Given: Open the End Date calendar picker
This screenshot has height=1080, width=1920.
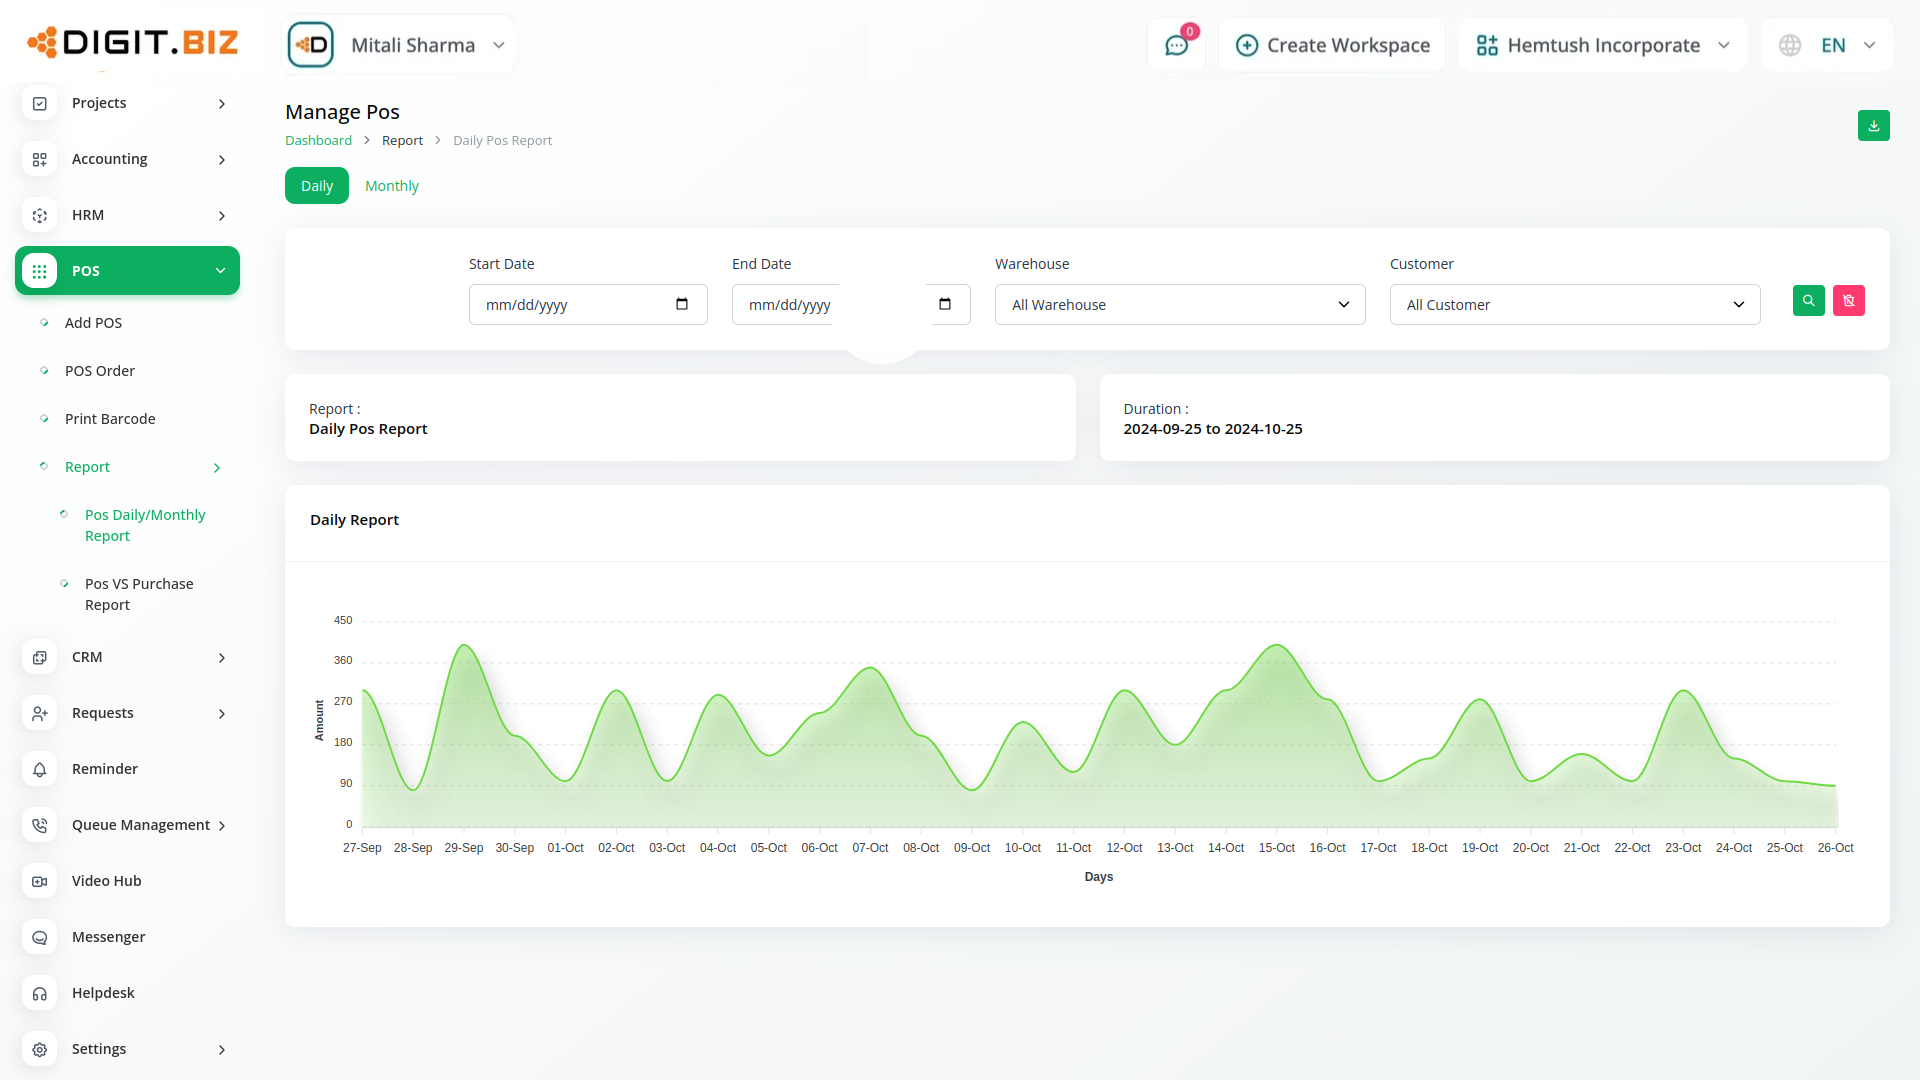Looking at the screenshot, I should (x=945, y=304).
